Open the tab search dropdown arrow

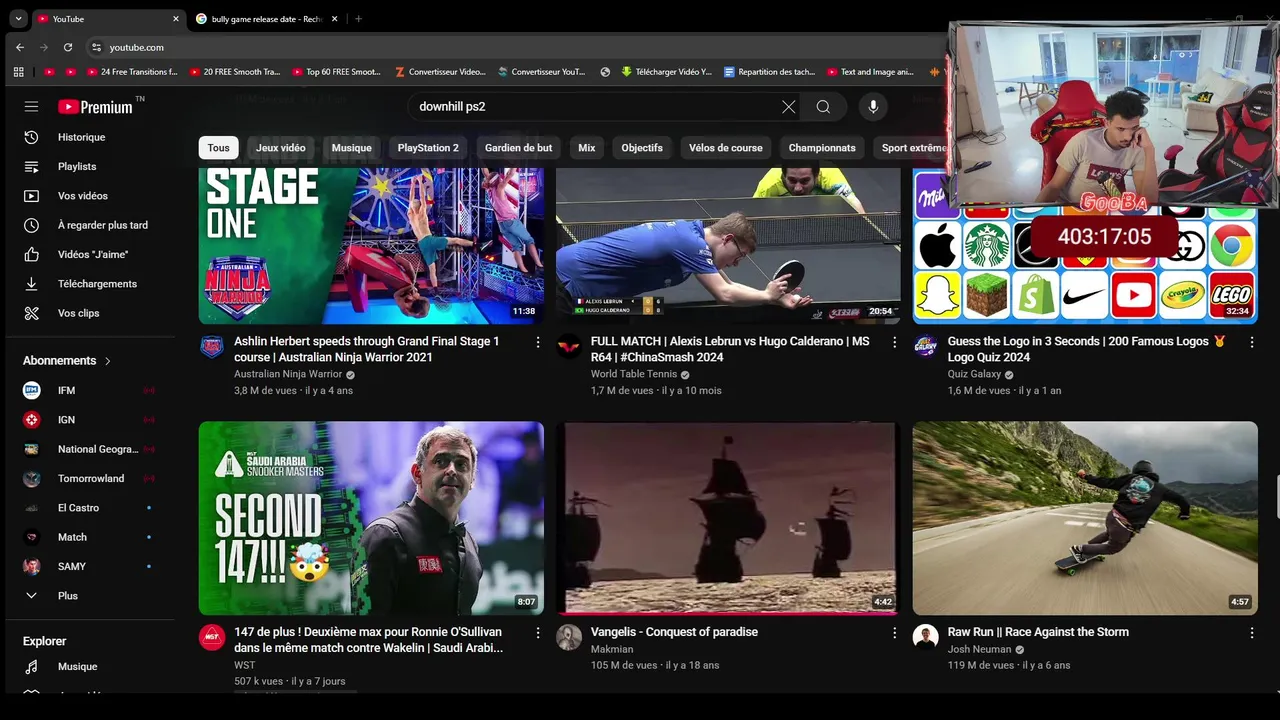18,18
